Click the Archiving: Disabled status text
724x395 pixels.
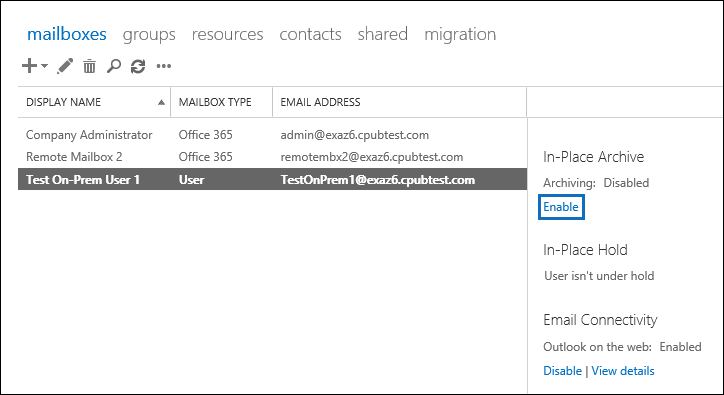pyautogui.click(x=596, y=183)
